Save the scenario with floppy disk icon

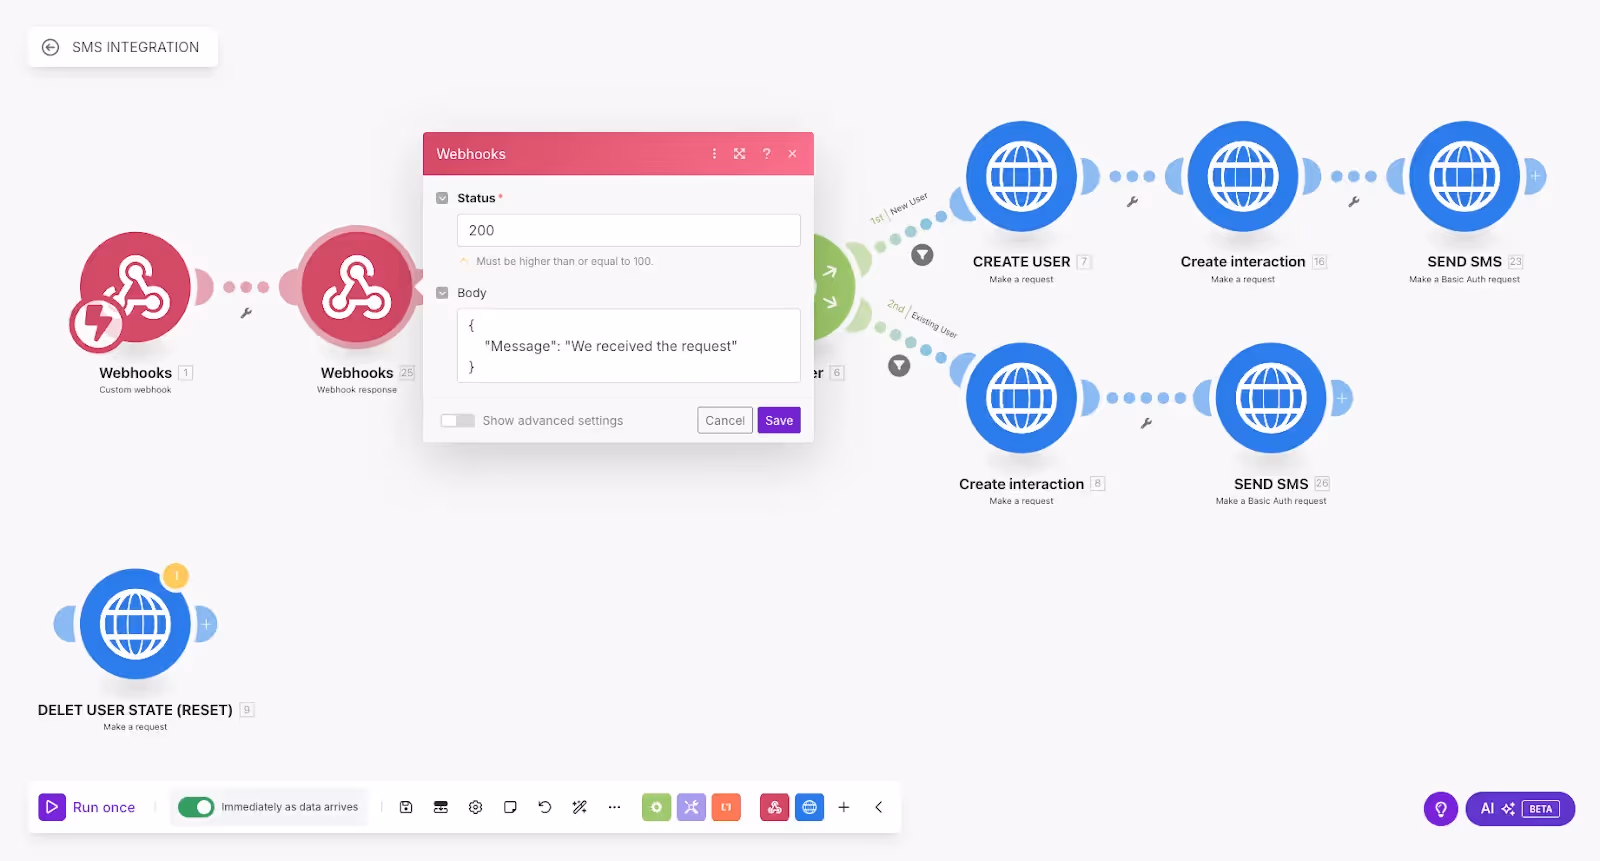pyautogui.click(x=406, y=807)
